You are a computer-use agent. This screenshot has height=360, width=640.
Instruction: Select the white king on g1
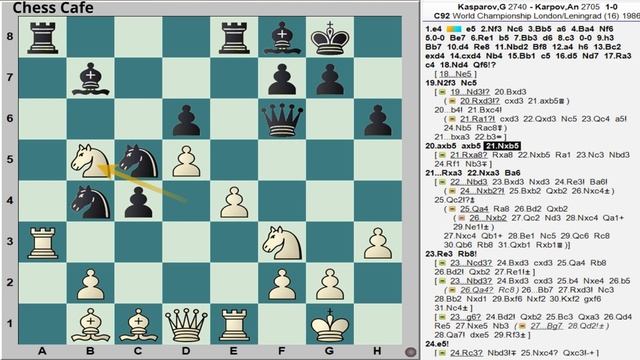pyautogui.click(x=330, y=325)
